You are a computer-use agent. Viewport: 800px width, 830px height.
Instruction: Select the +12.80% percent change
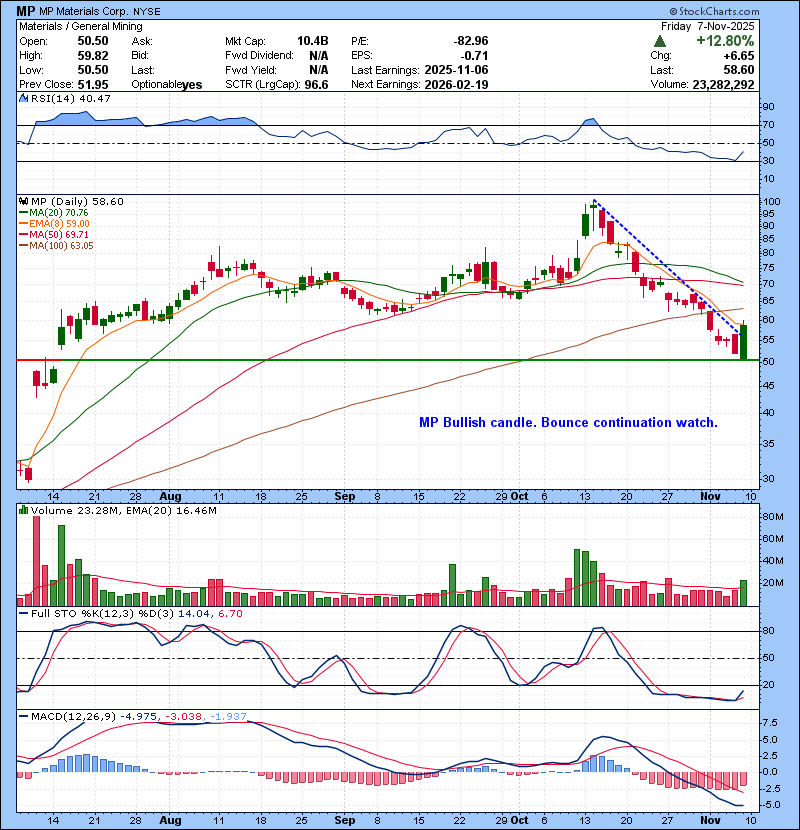pyautogui.click(x=725, y=41)
